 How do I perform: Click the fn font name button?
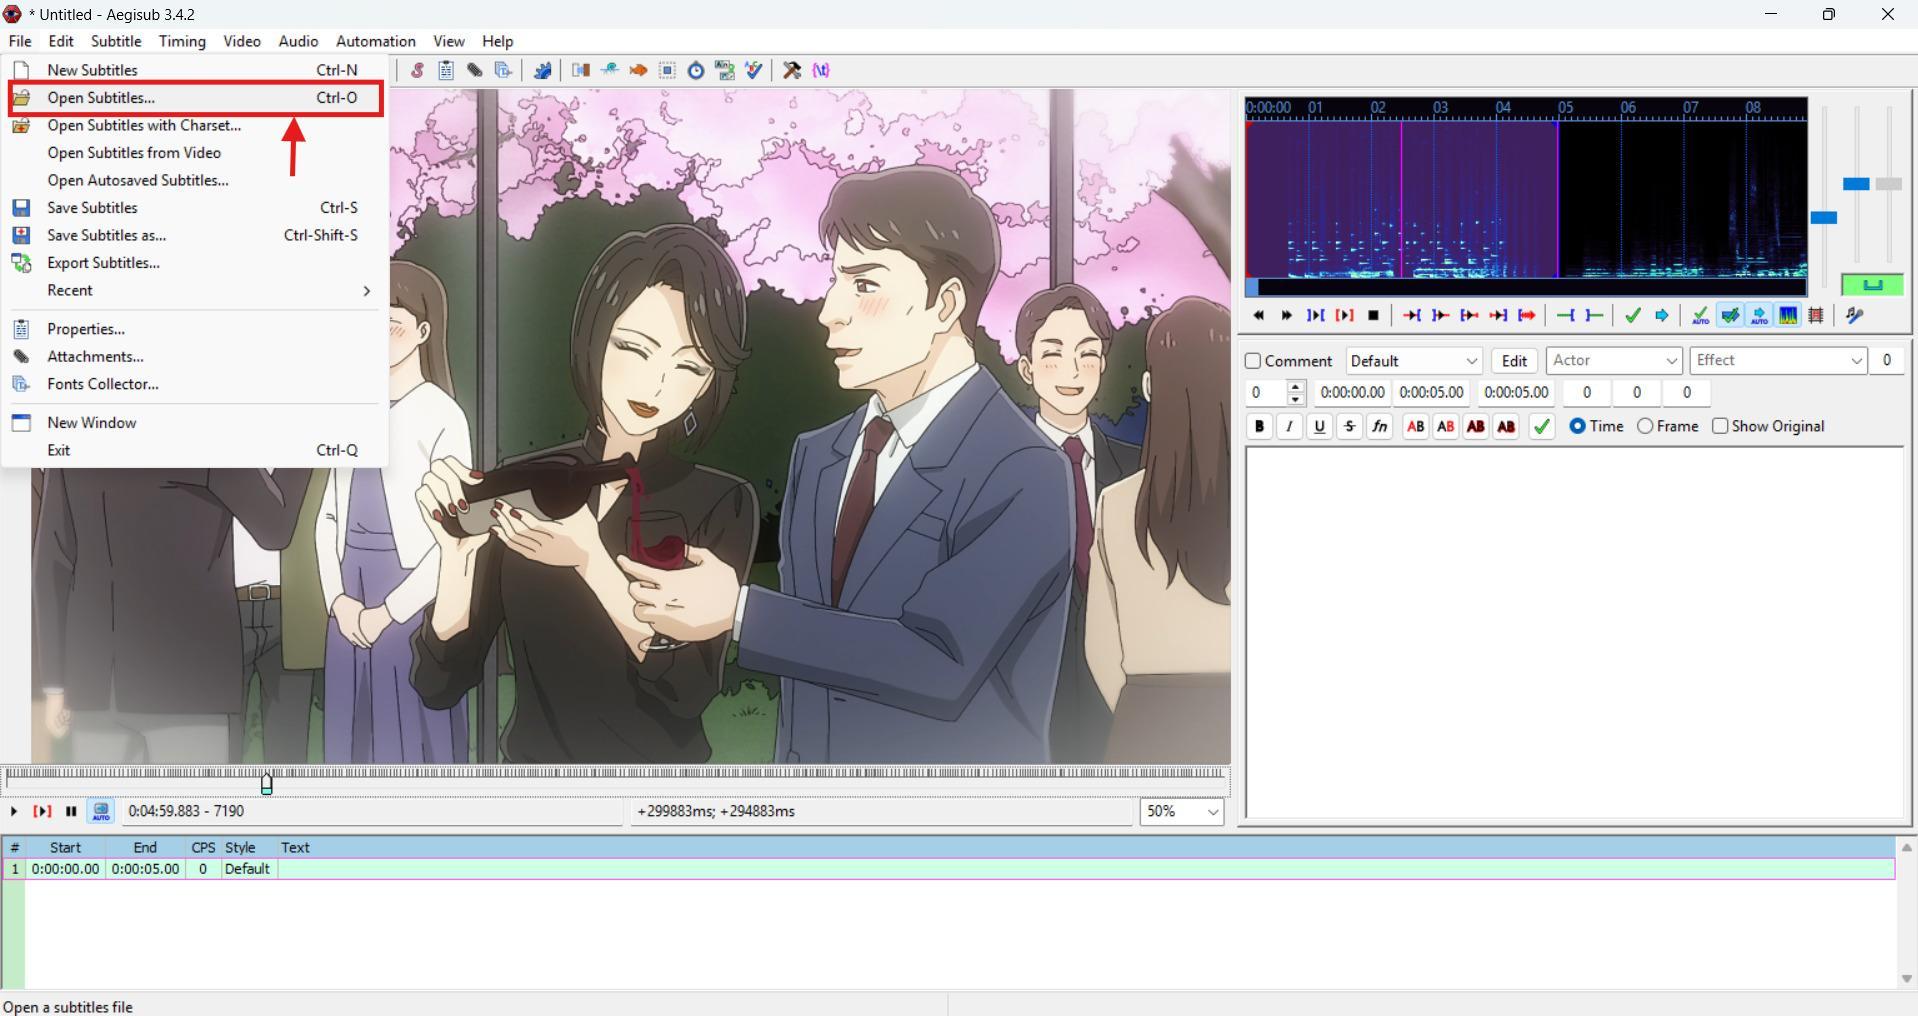pyautogui.click(x=1379, y=427)
